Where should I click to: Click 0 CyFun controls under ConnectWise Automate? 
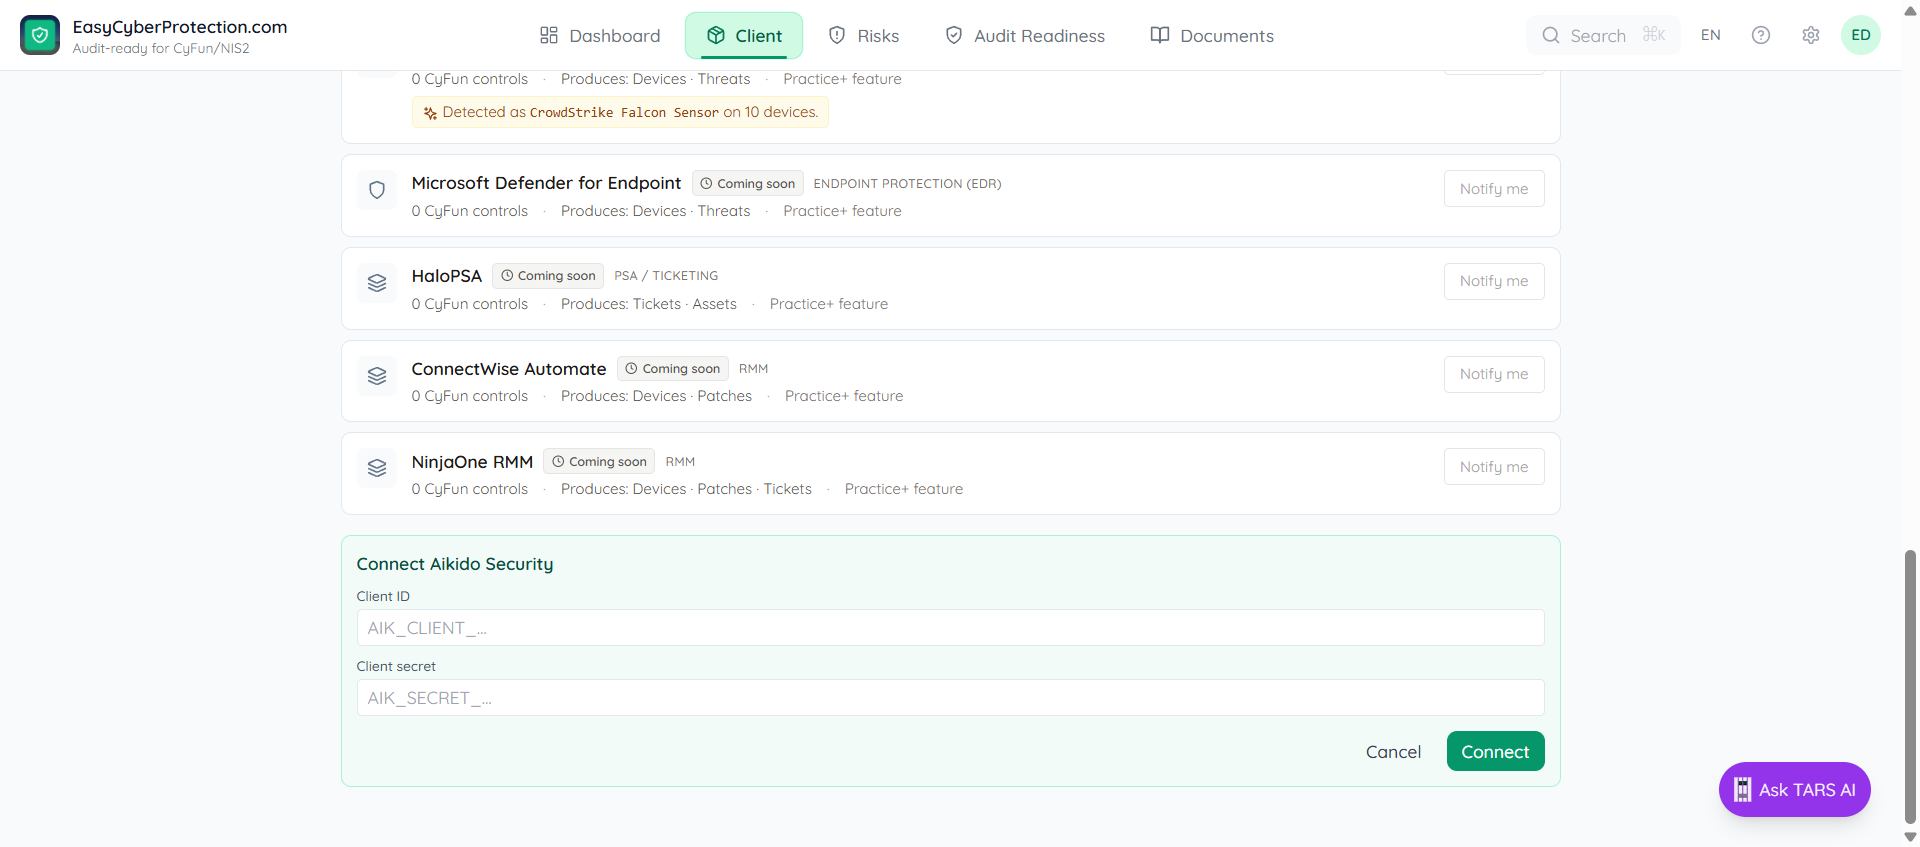pyautogui.click(x=470, y=396)
